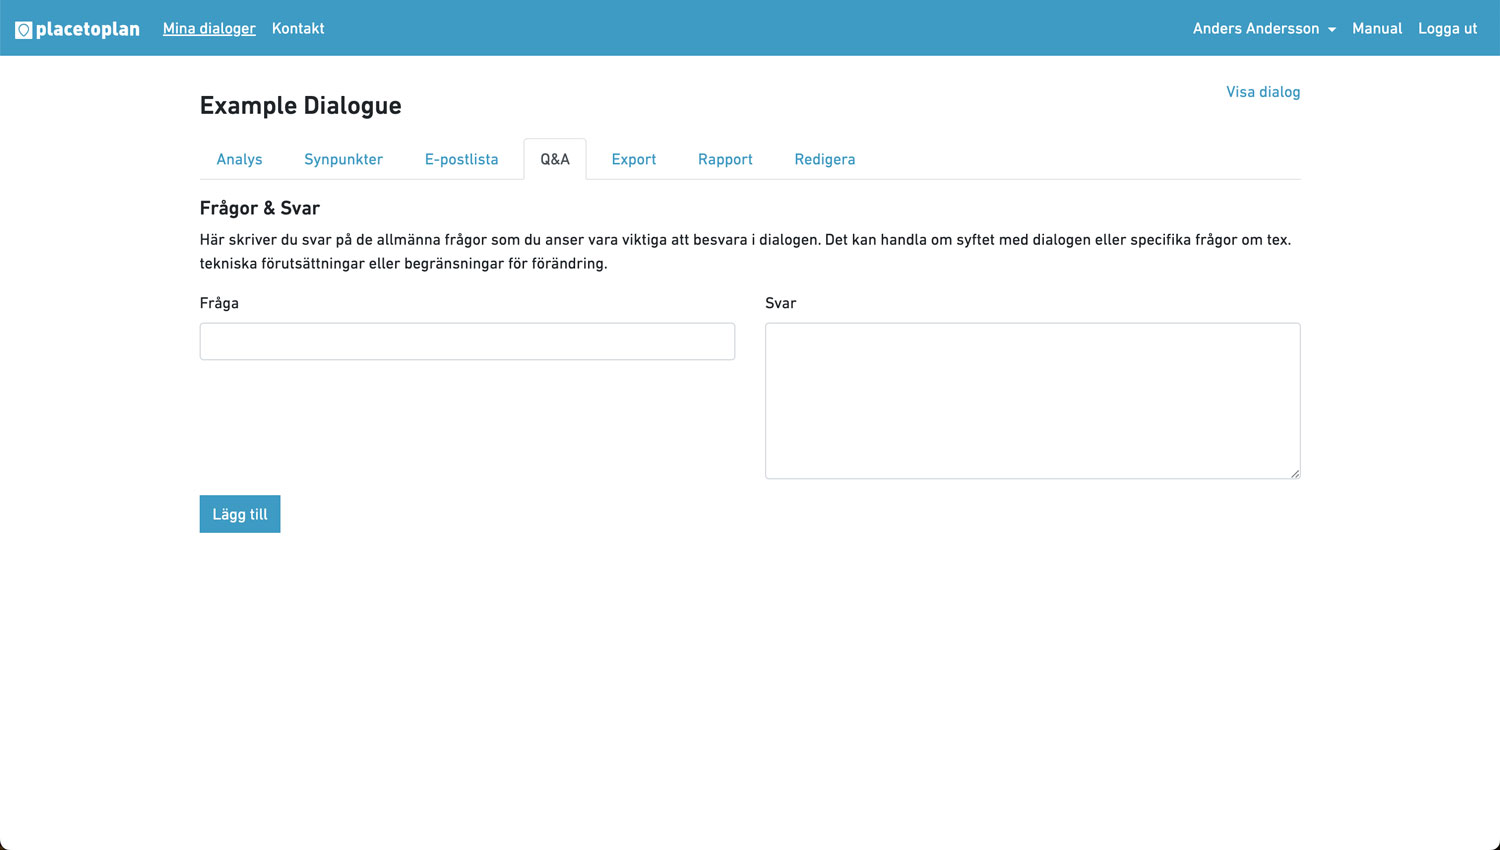
Task: Go to the Kontakt page
Action: pyautogui.click(x=298, y=28)
